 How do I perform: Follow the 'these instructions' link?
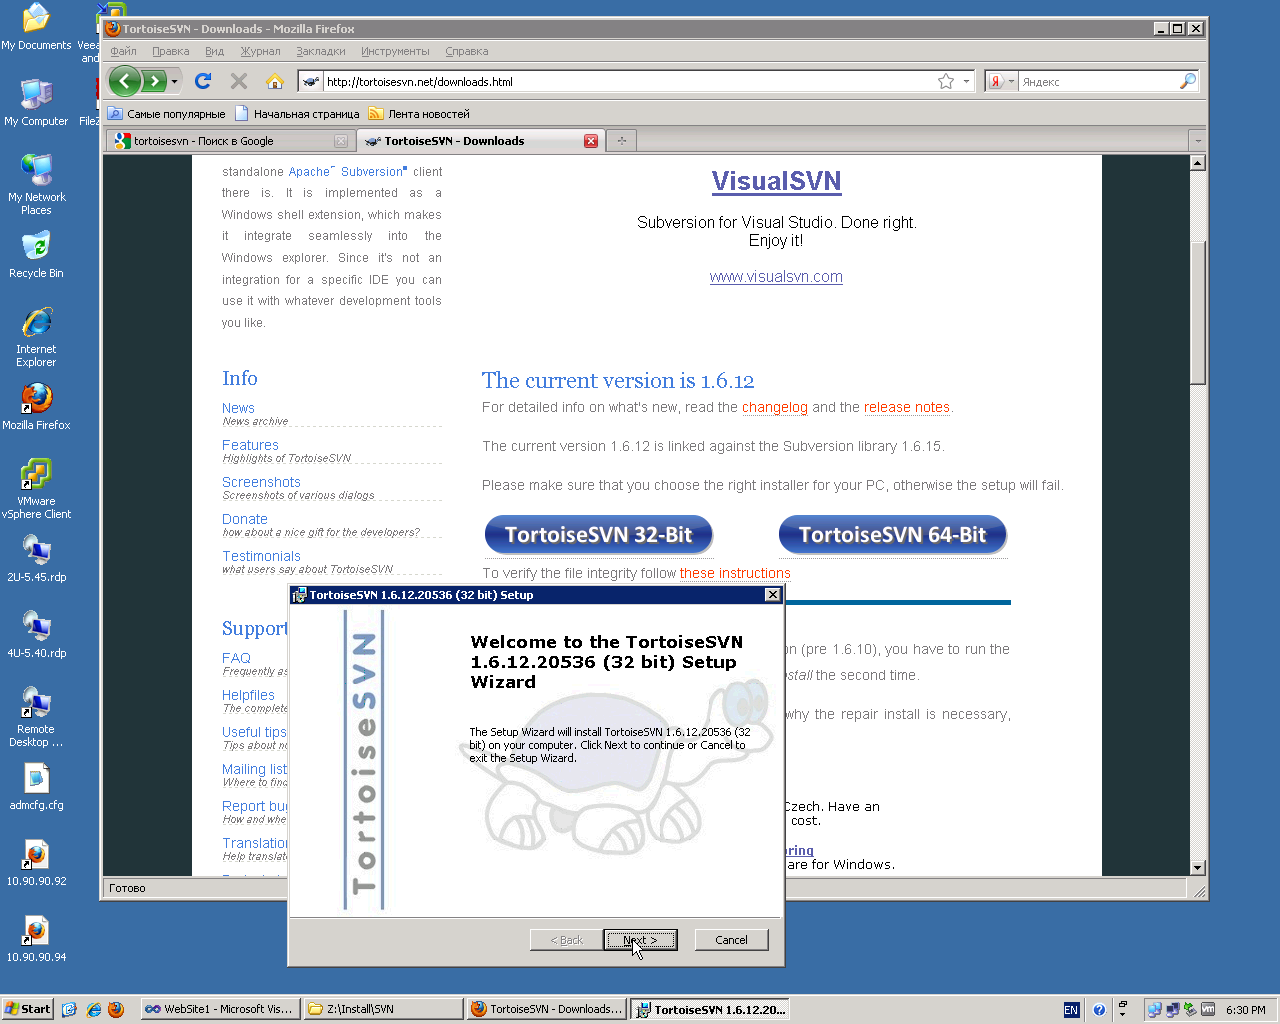(x=735, y=573)
